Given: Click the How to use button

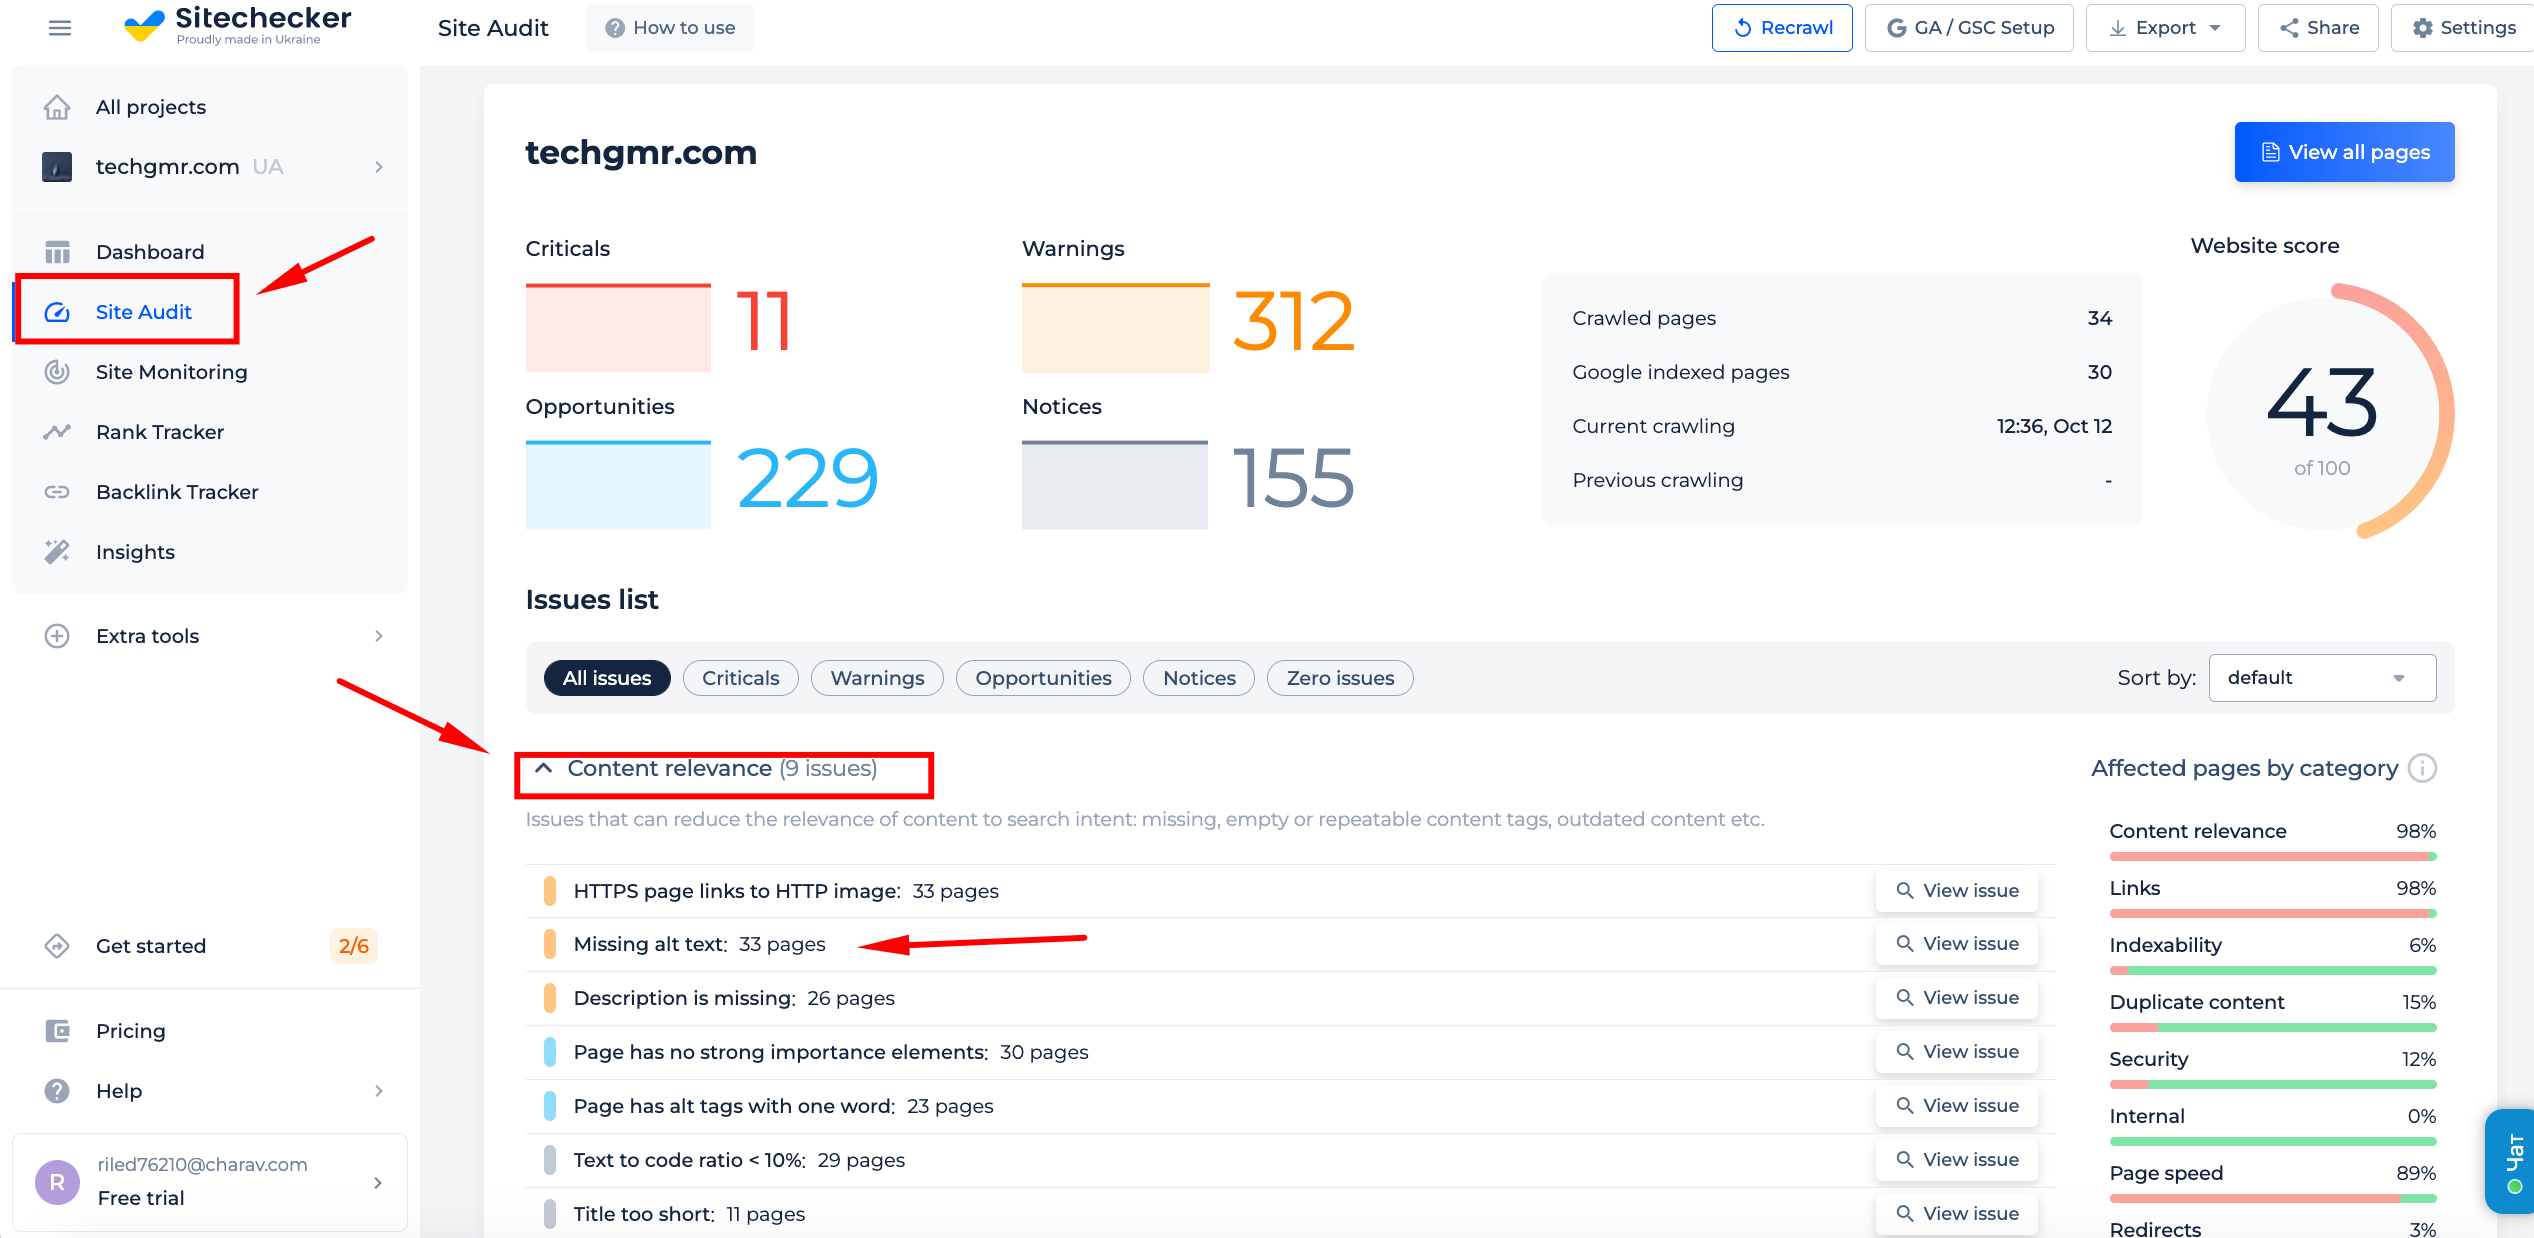Looking at the screenshot, I should pyautogui.click(x=670, y=28).
